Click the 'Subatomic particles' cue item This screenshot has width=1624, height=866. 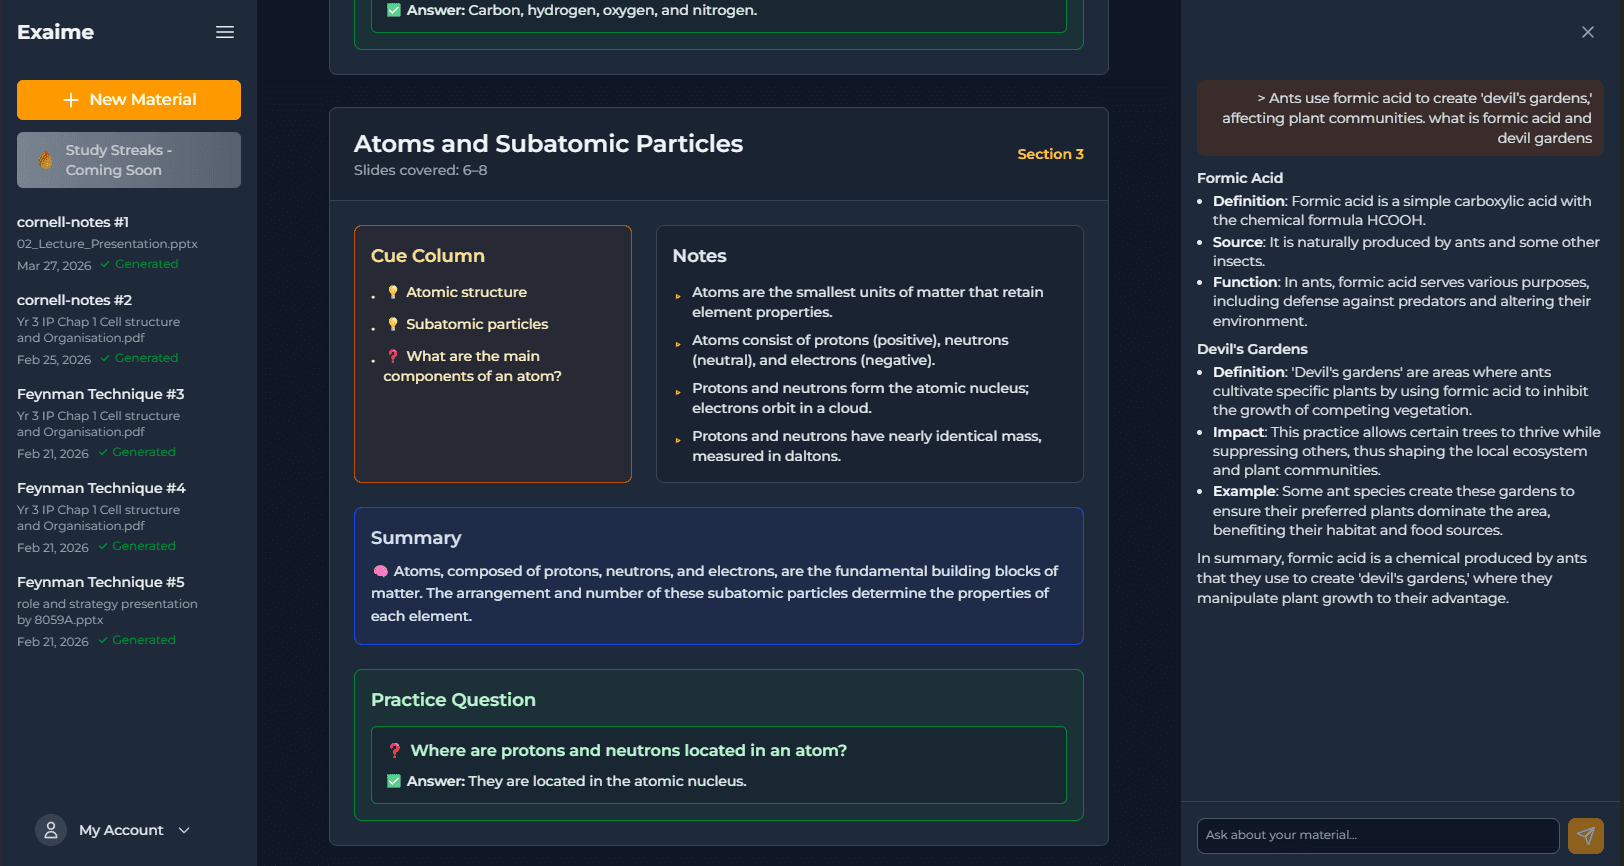pos(477,324)
